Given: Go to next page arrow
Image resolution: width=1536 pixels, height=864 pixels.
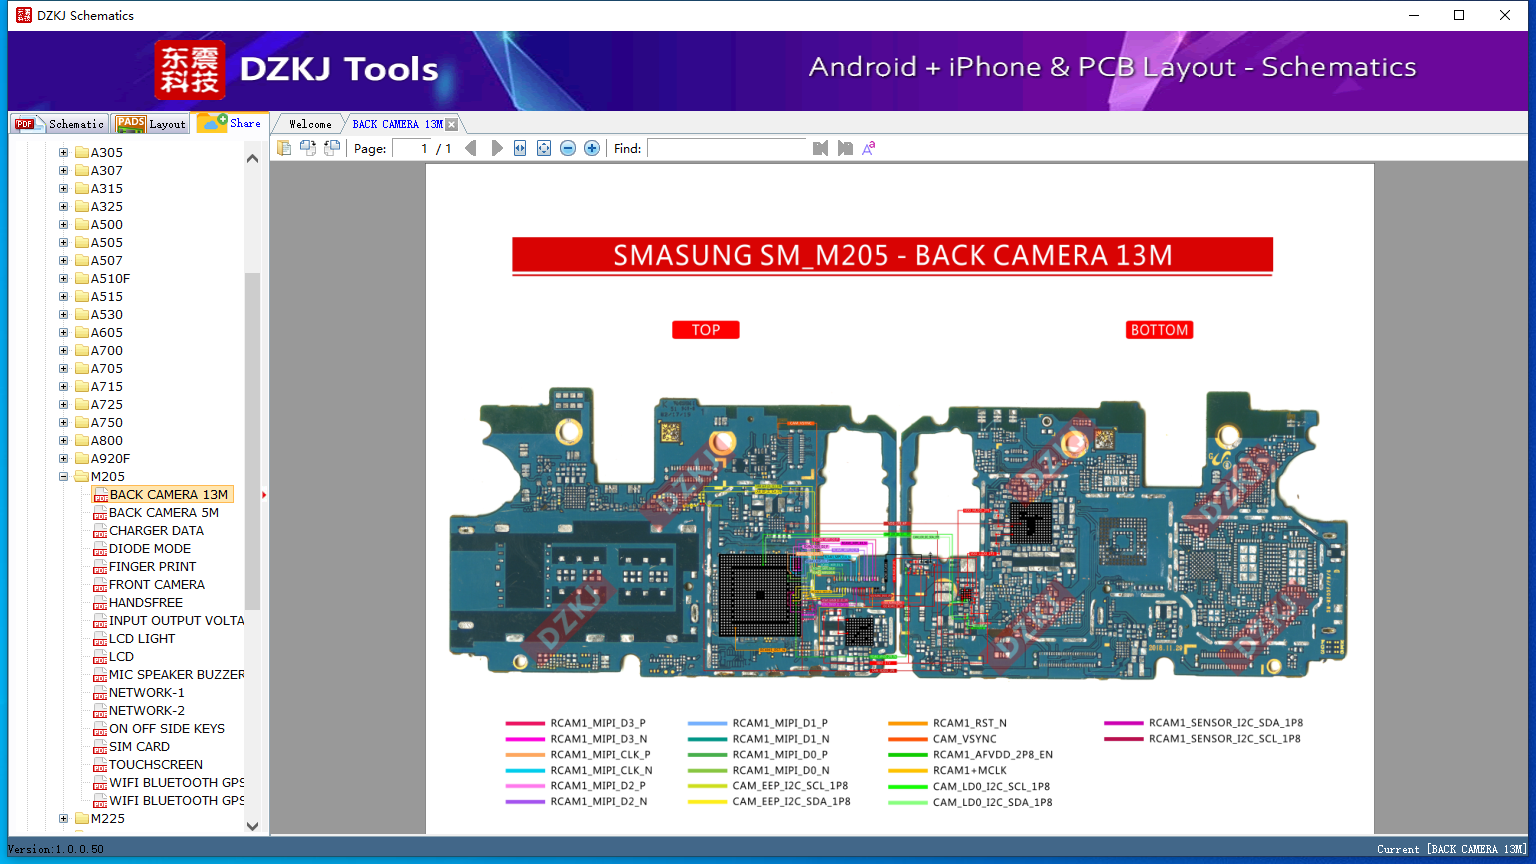Looking at the screenshot, I should pyautogui.click(x=497, y=148).
